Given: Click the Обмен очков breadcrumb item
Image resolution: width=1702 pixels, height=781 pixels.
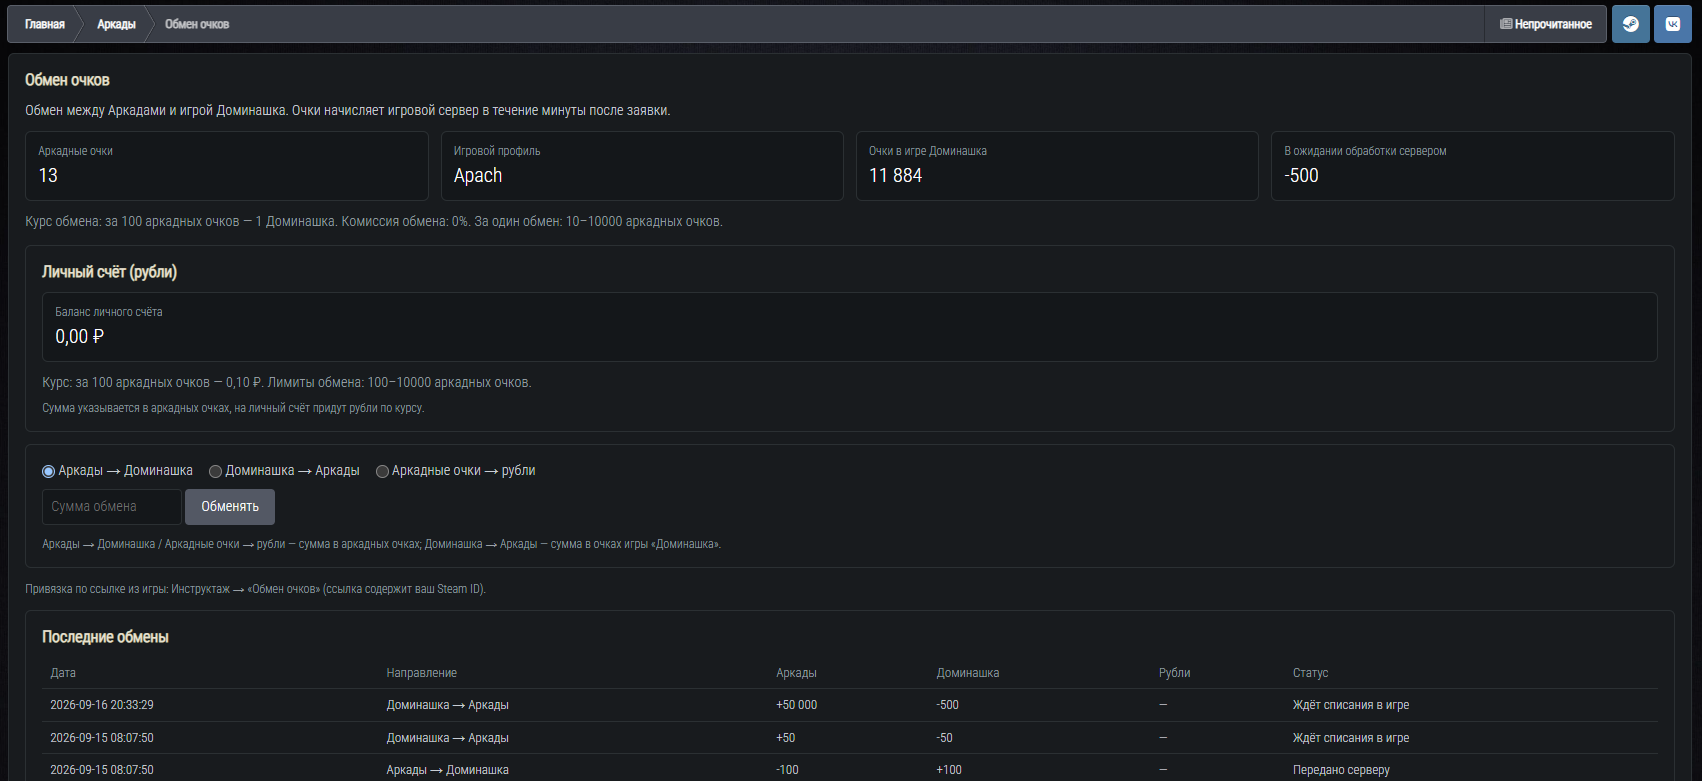Looking at the screenshot, I should (197, 24).
